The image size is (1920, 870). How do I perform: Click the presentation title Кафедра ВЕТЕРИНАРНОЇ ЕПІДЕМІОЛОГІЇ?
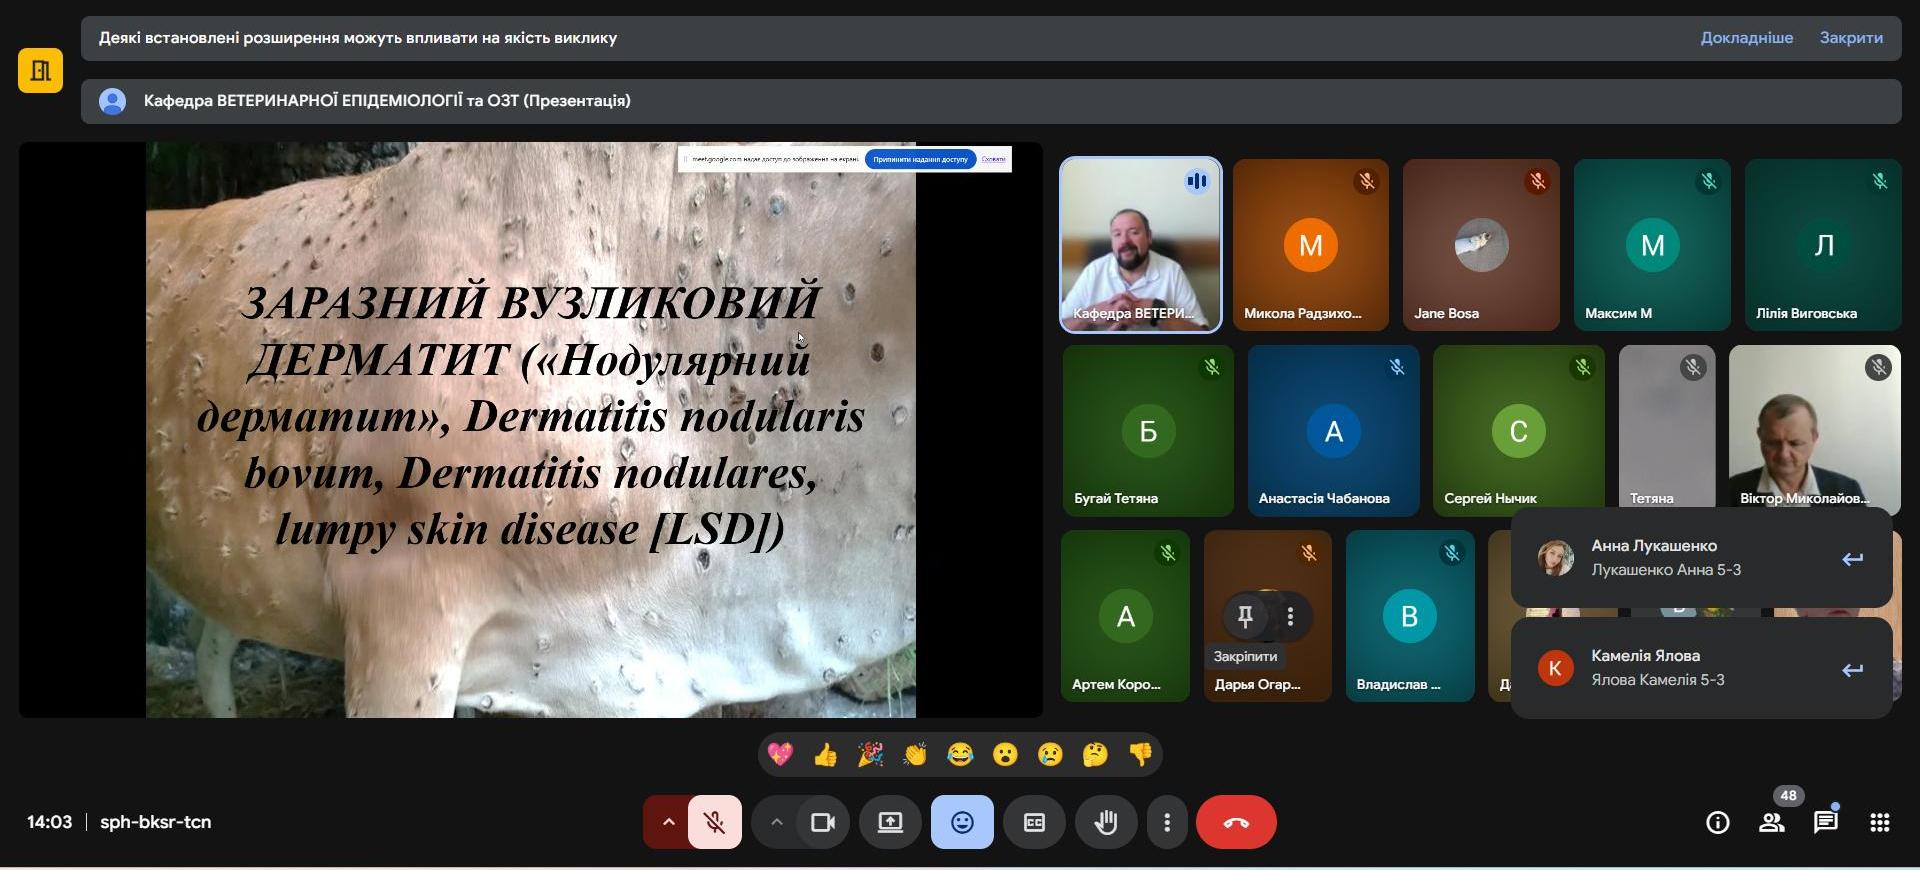coord(387,101)
